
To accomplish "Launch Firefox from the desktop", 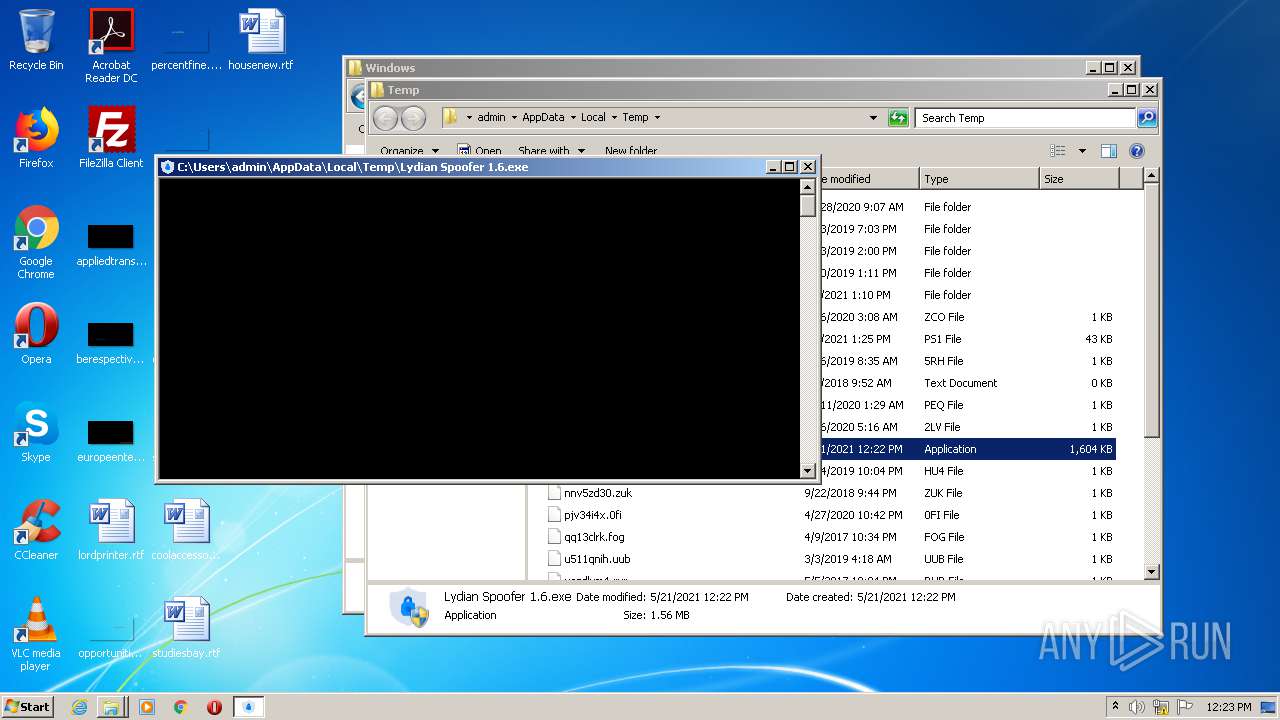I will coord(36,138).
